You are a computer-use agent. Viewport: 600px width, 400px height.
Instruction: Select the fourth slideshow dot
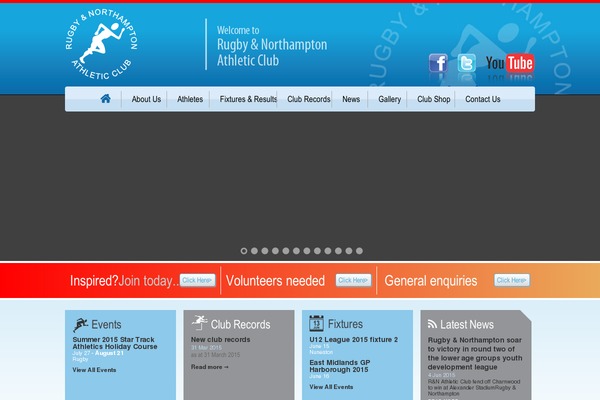(275, 251)
